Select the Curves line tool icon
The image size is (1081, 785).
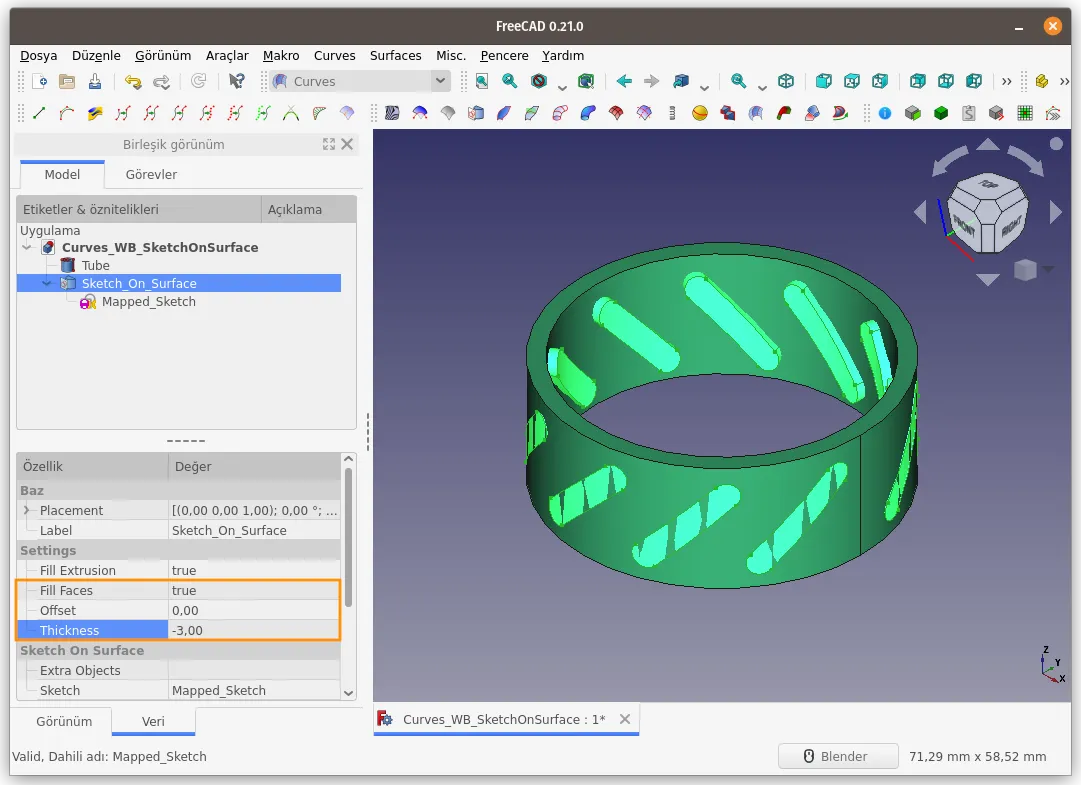coord(39,113)
